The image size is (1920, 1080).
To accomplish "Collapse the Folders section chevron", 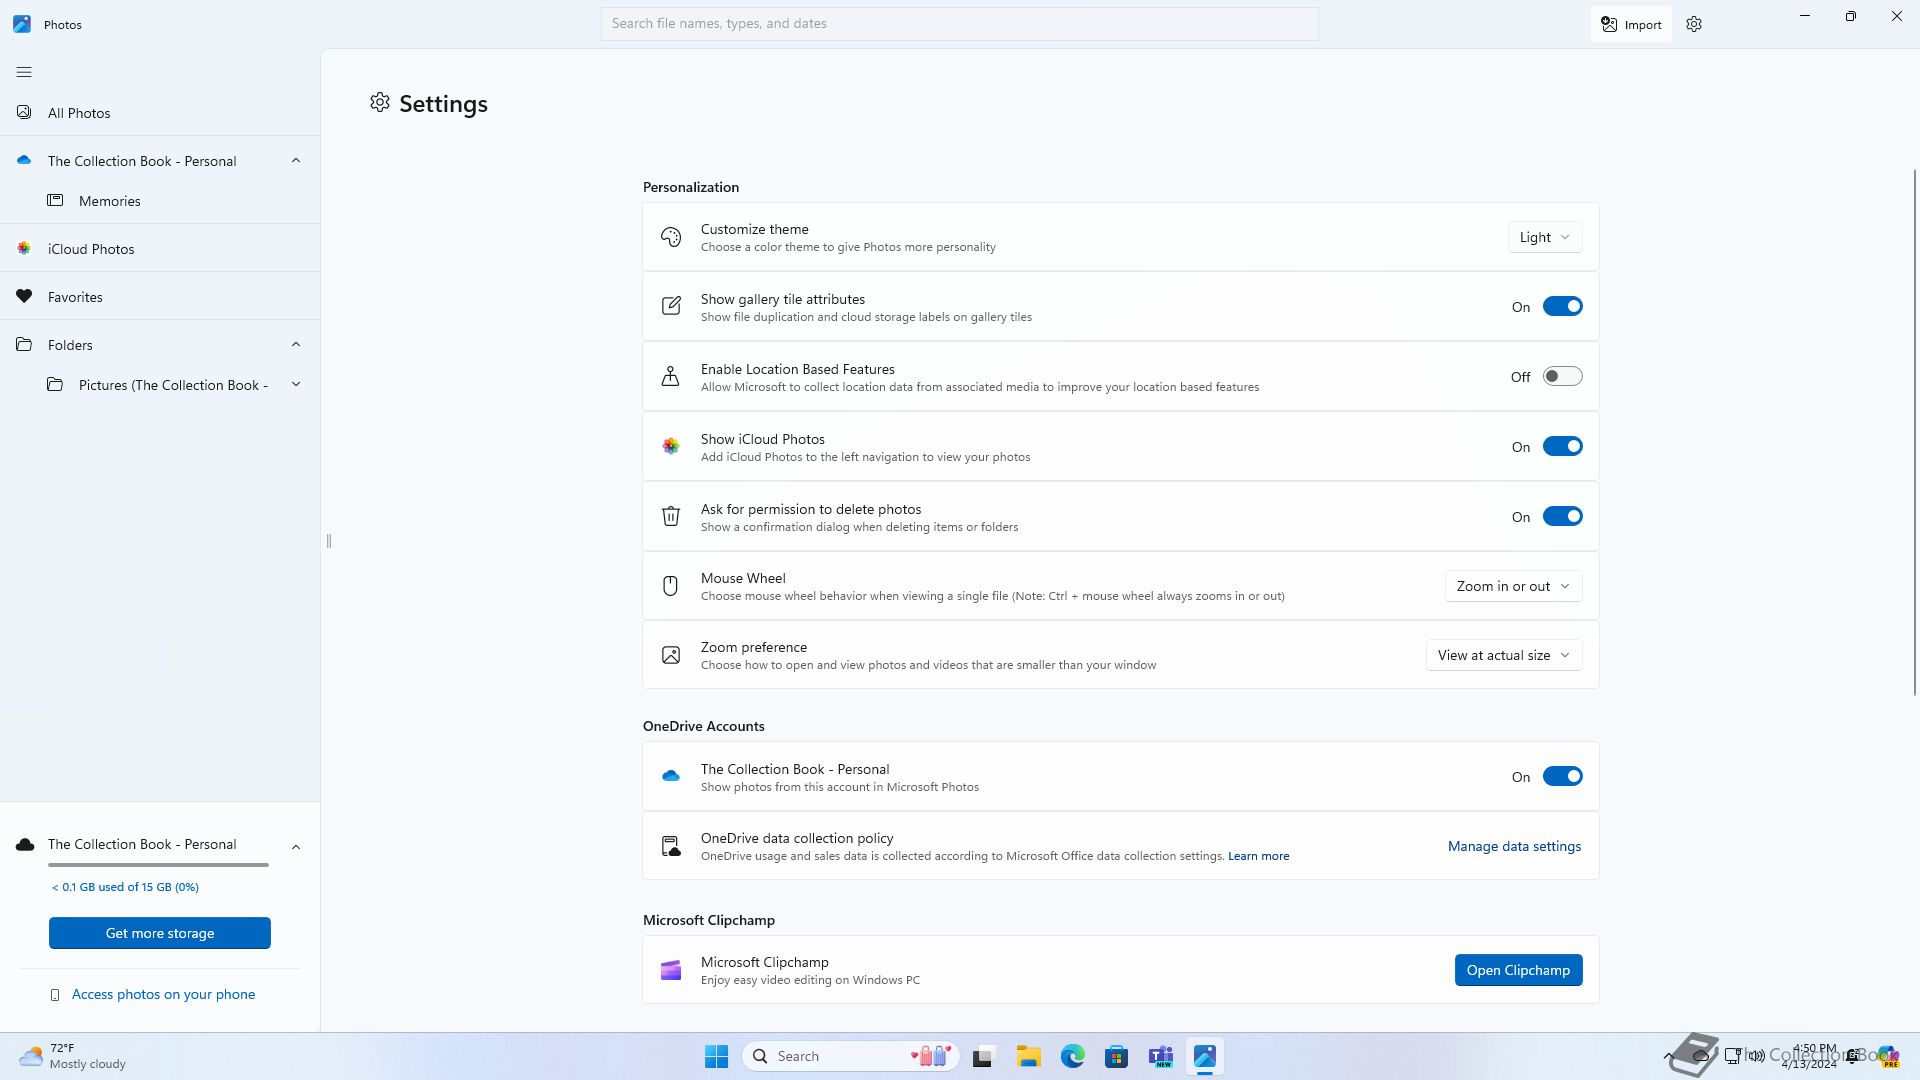I will [x=296, y=344].
